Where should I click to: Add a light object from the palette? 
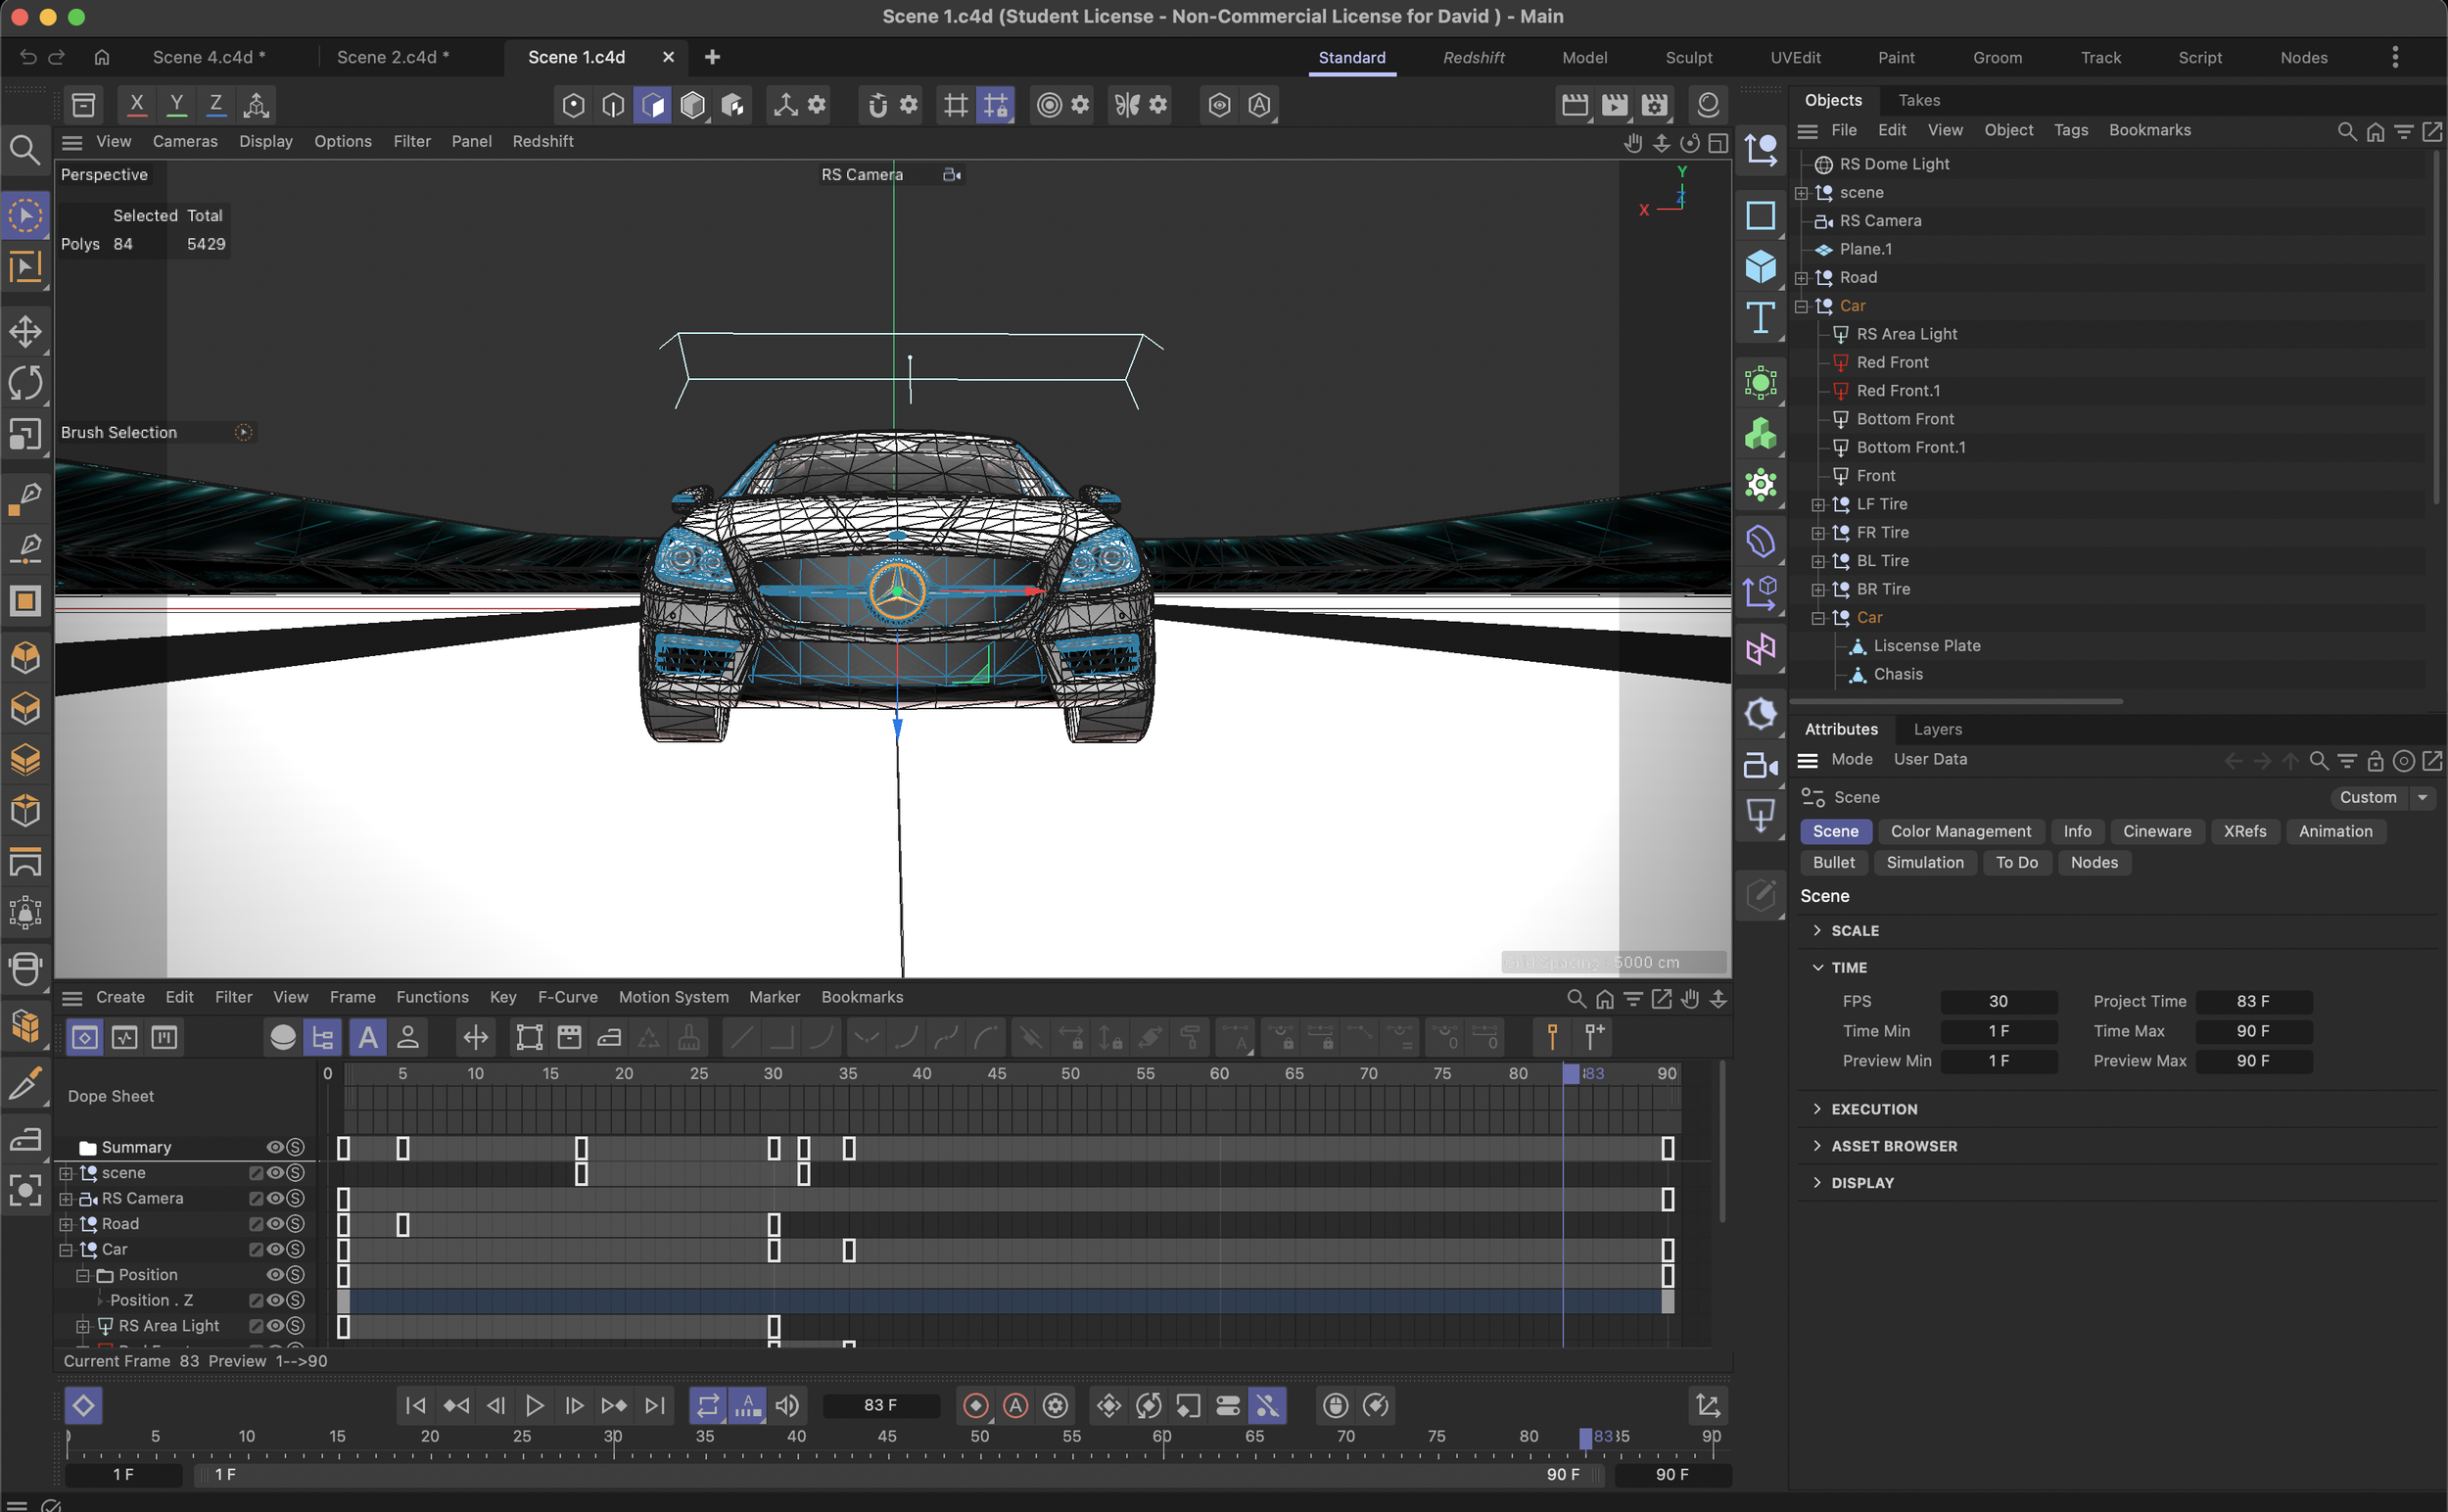[1760, 817]
